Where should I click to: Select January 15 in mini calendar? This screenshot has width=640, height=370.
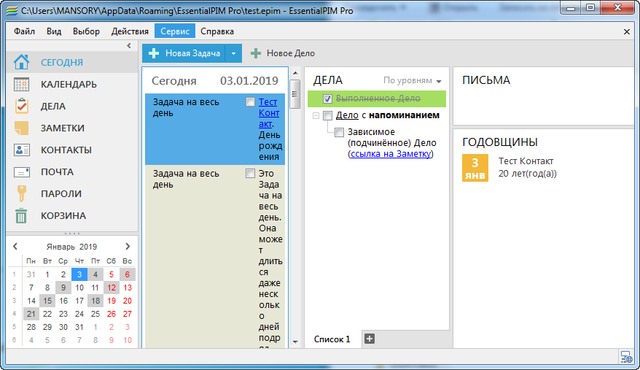(x=47, y=301)
